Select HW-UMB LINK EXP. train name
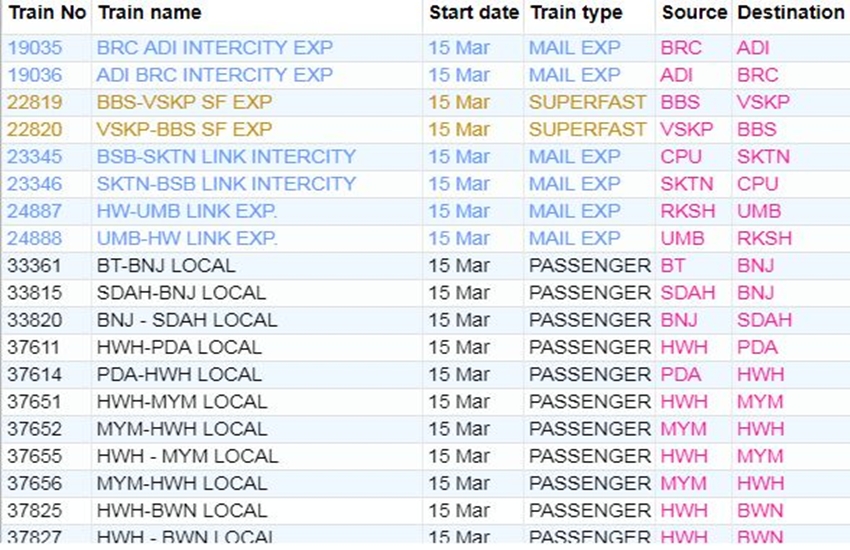 click(x=187, y=211)
